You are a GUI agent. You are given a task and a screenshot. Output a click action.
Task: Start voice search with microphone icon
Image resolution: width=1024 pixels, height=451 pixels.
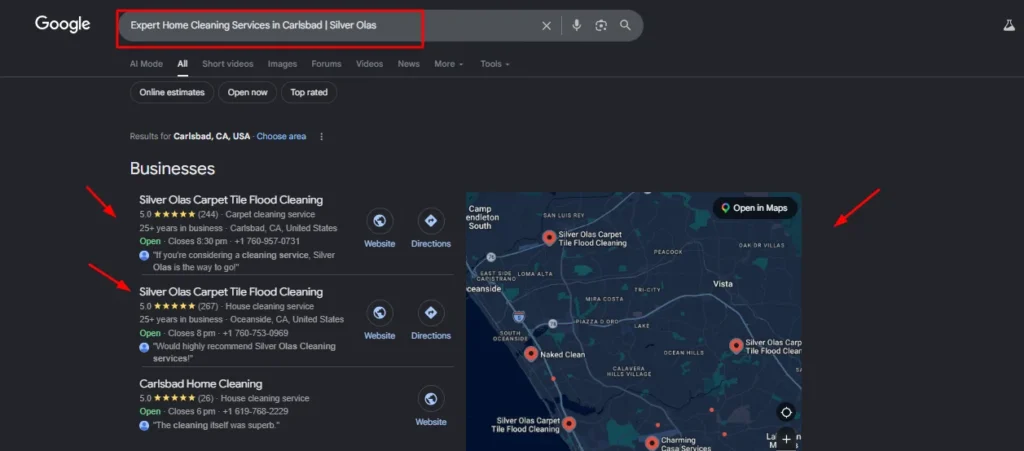tap(576, 25)
